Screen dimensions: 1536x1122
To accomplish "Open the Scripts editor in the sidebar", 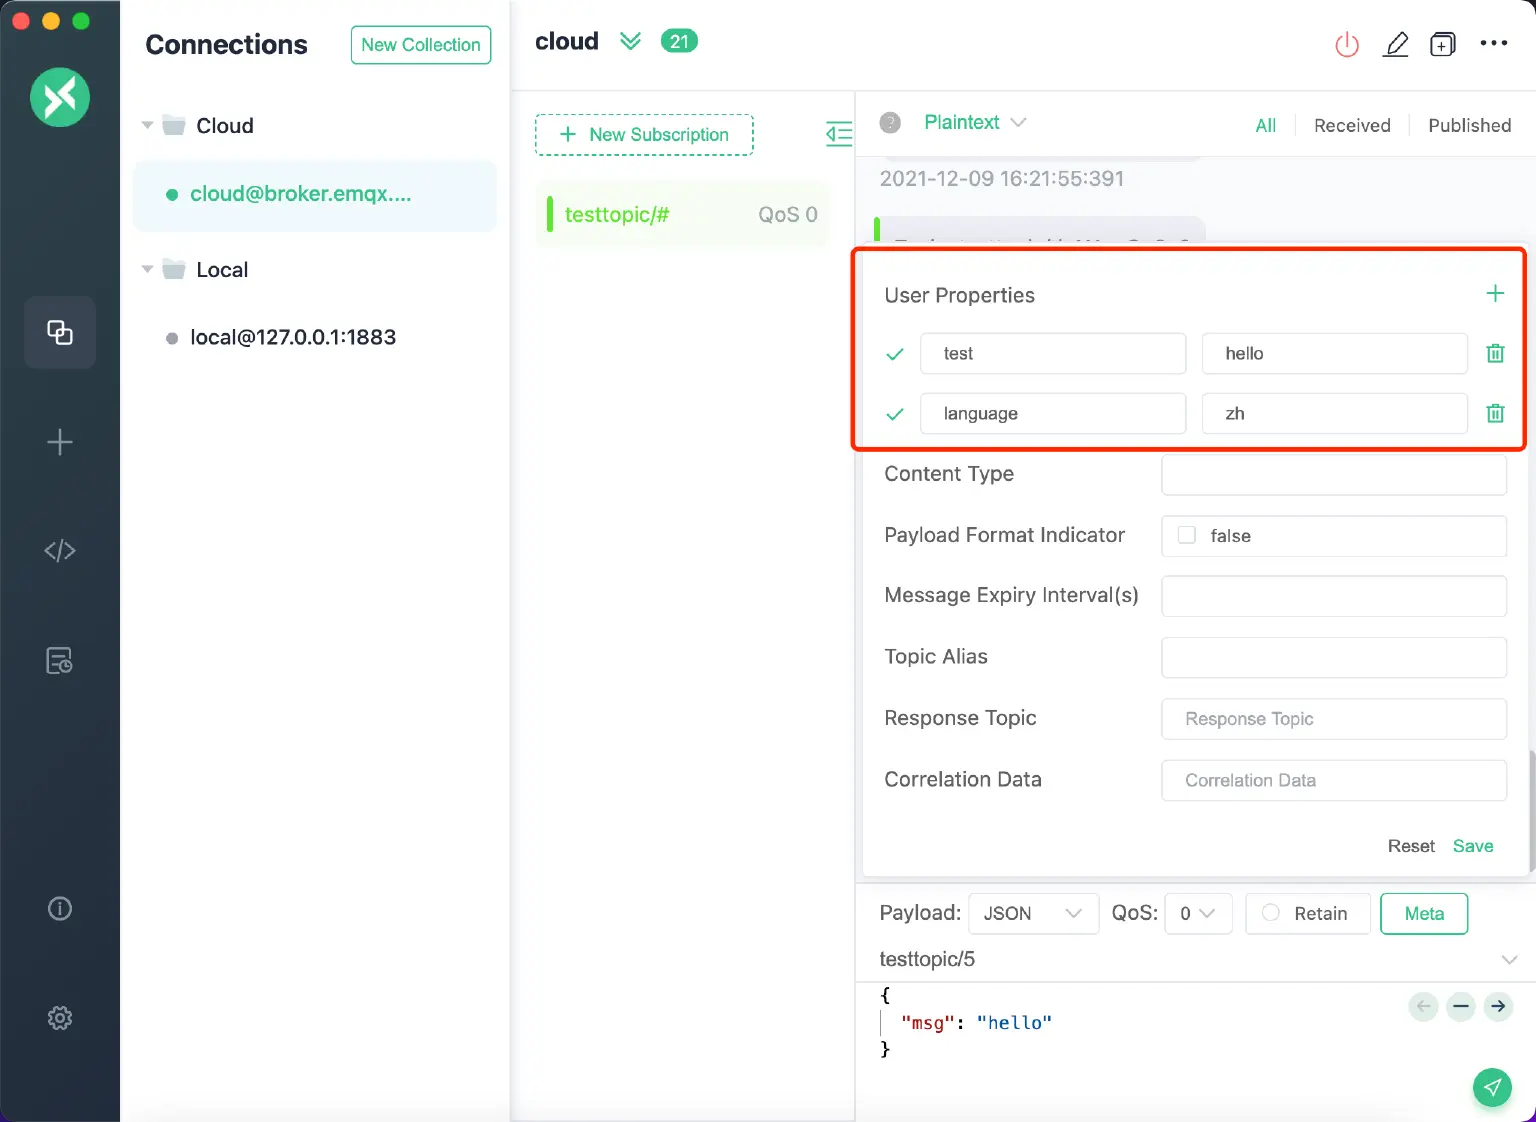I will coord(59,550).
